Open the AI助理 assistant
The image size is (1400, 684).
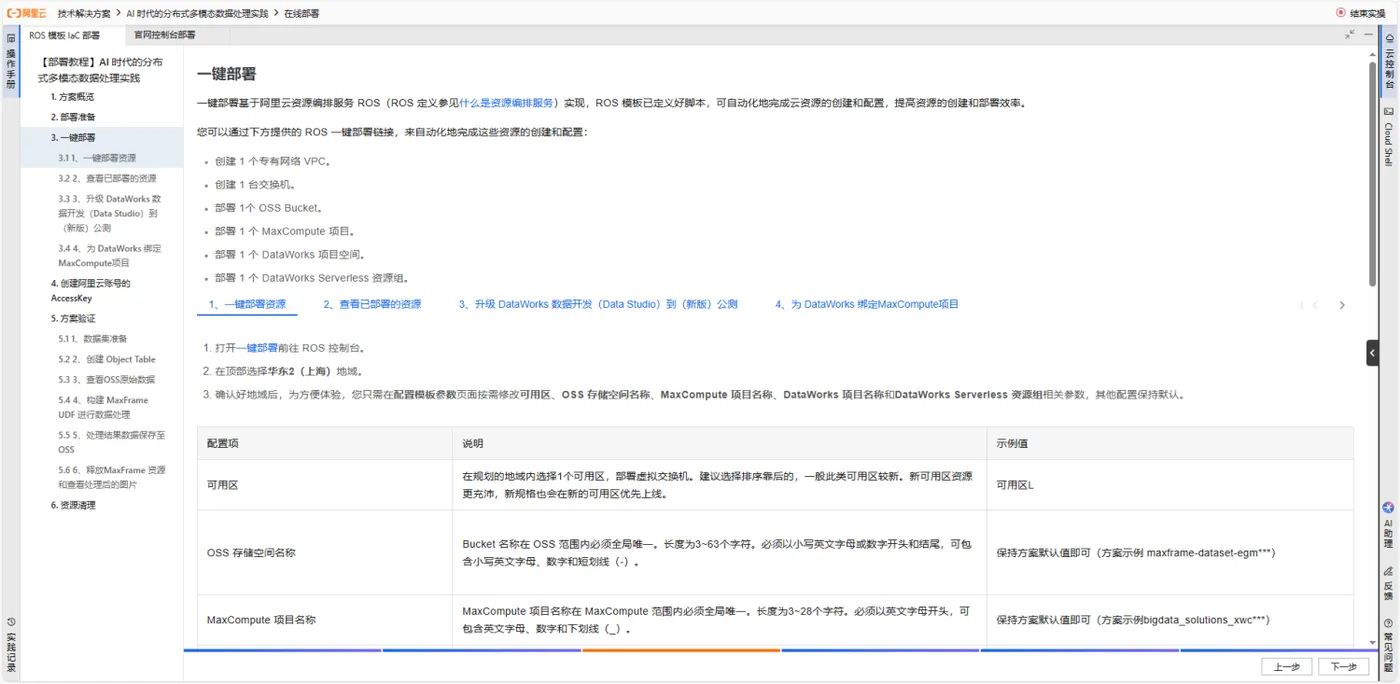pyautogui.click(x=1389, y=526)
